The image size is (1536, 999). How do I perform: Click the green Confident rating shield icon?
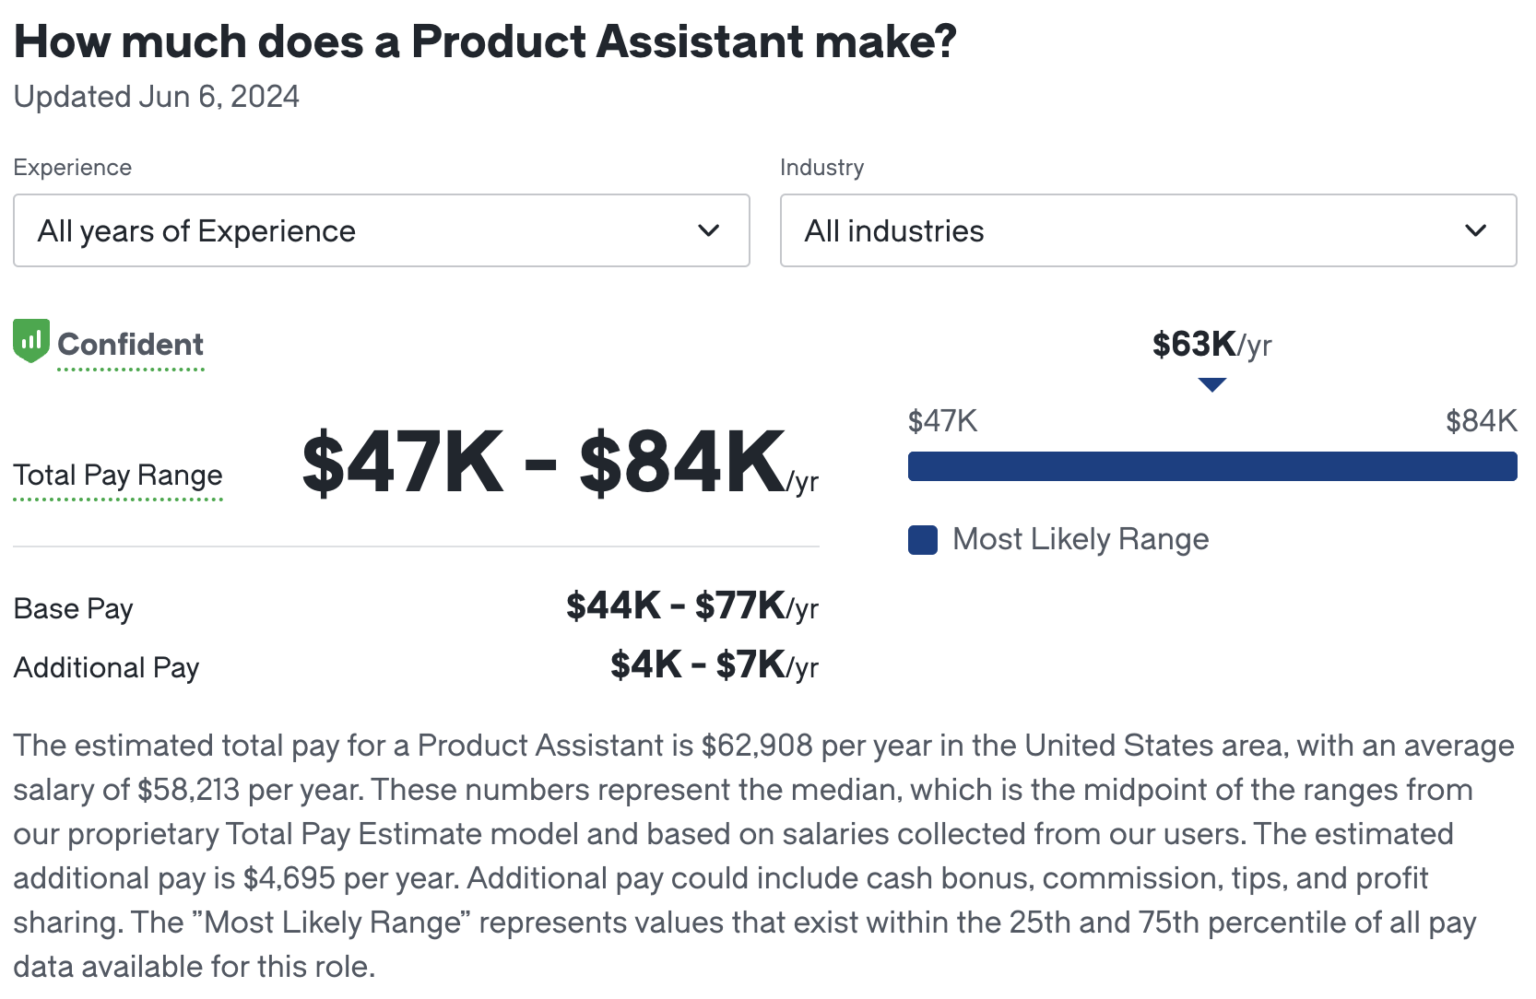point(31,341)
